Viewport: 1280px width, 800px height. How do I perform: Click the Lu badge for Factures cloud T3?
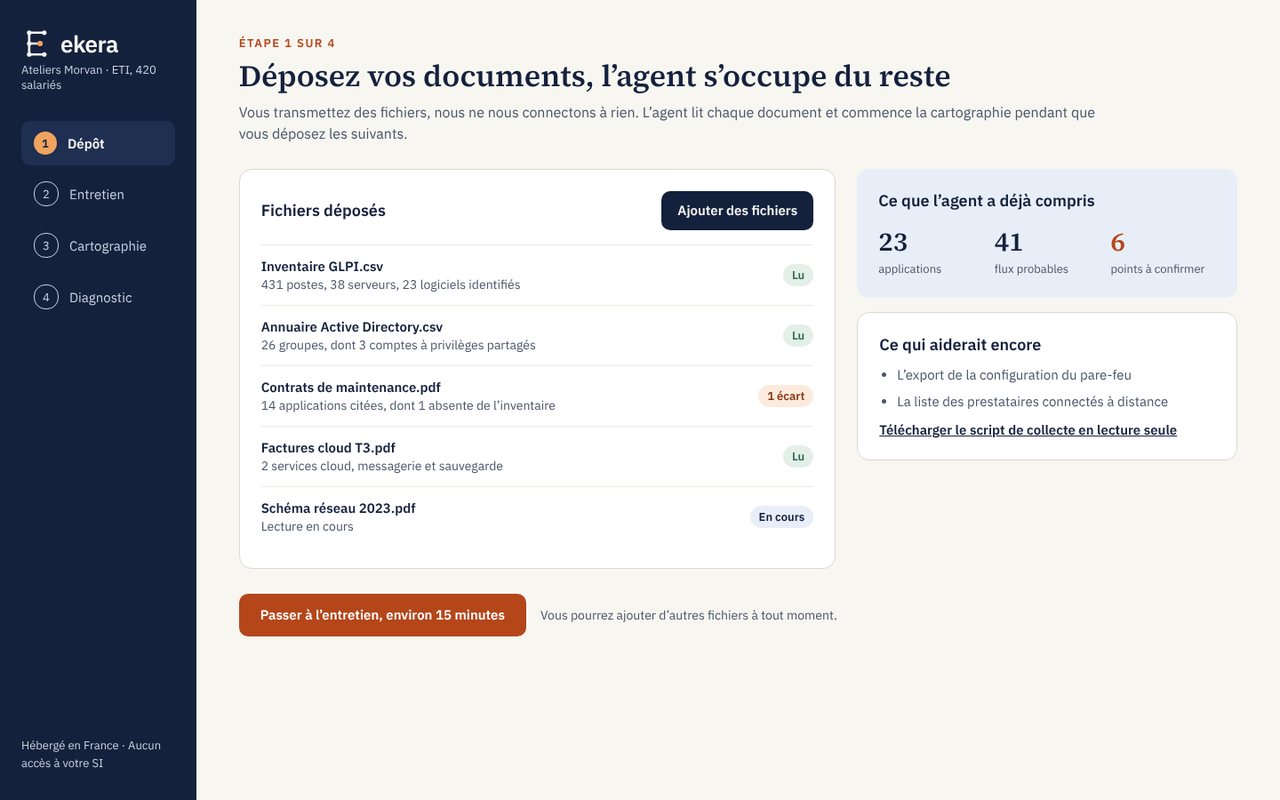[x=798, y=457]
